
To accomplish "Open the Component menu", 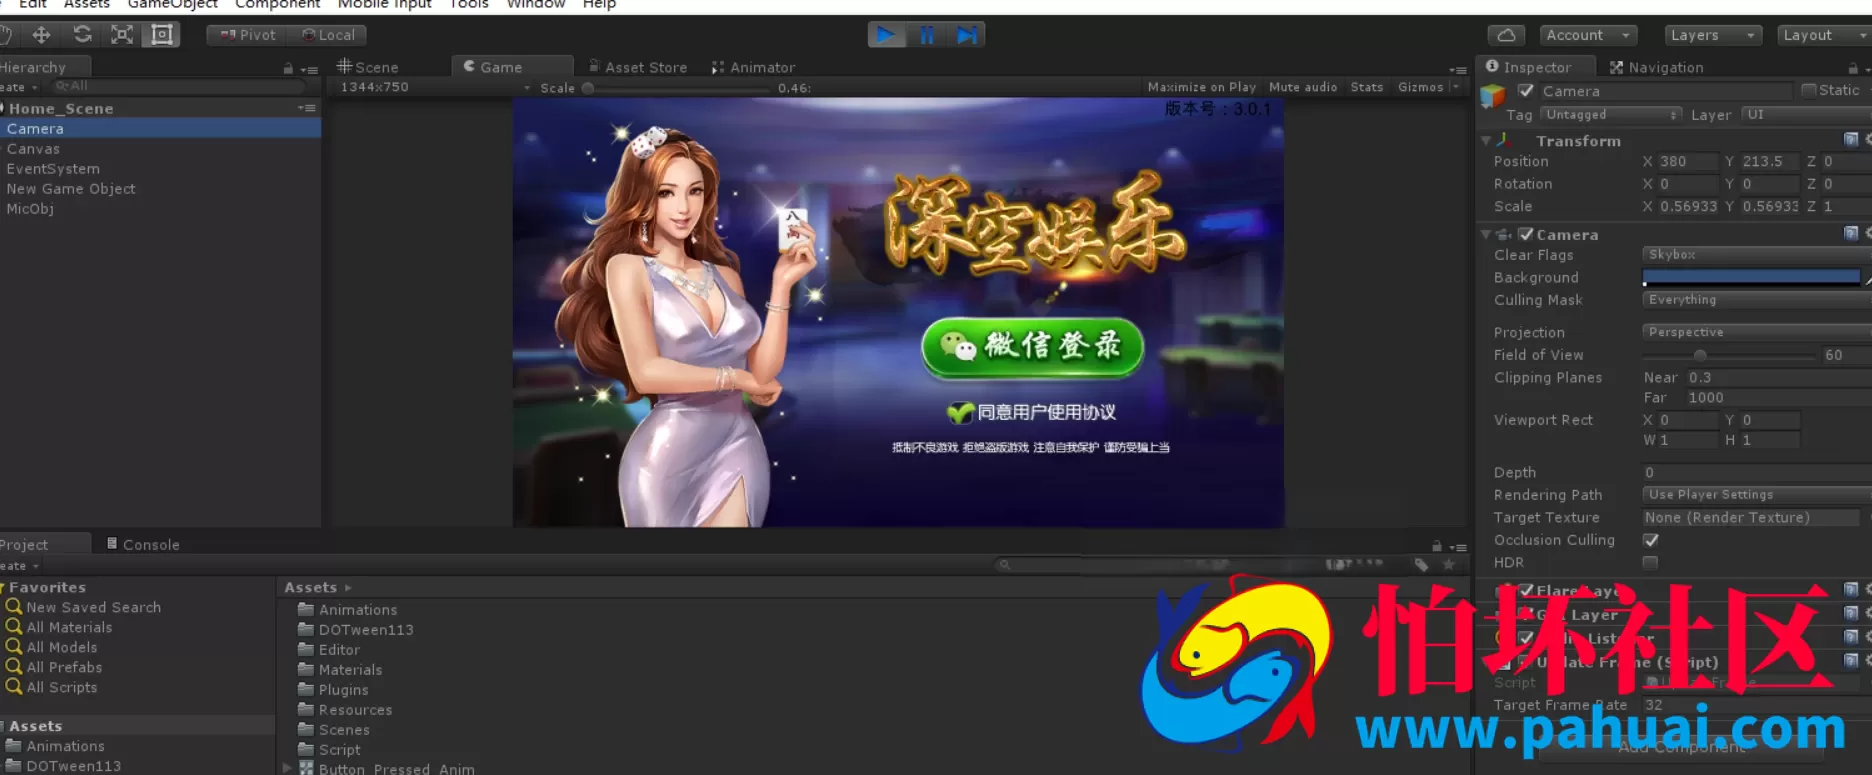I will [277, 5].
